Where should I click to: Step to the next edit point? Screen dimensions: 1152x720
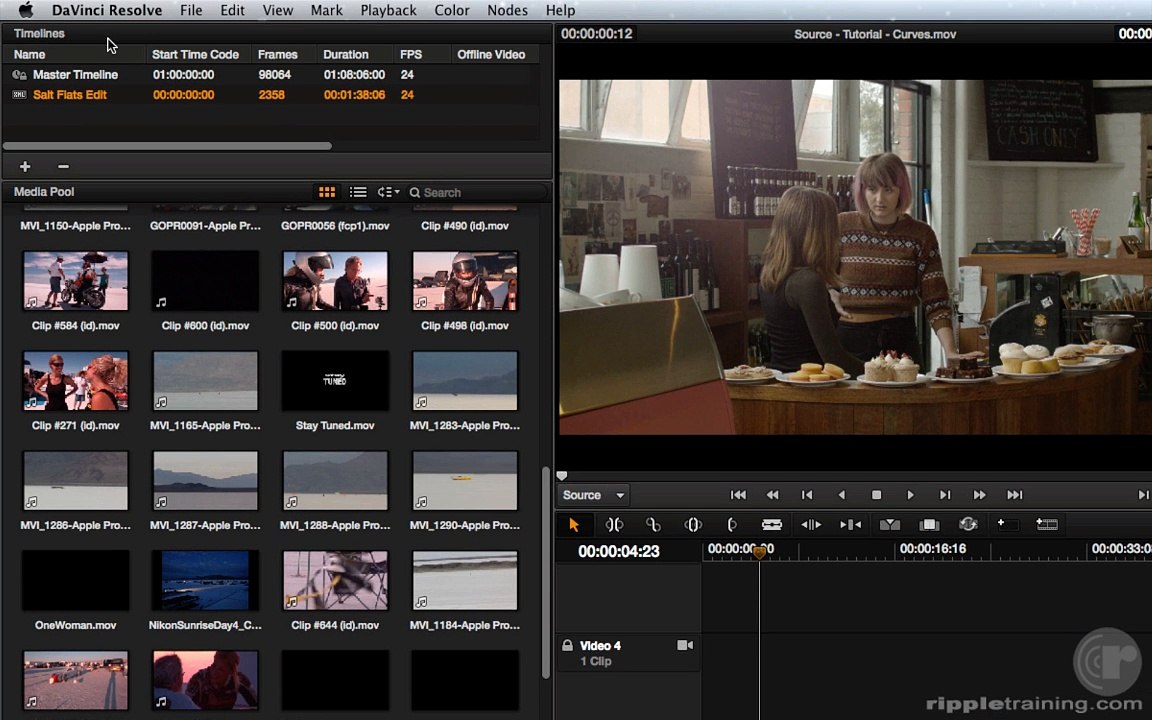[x=945, y=495]
